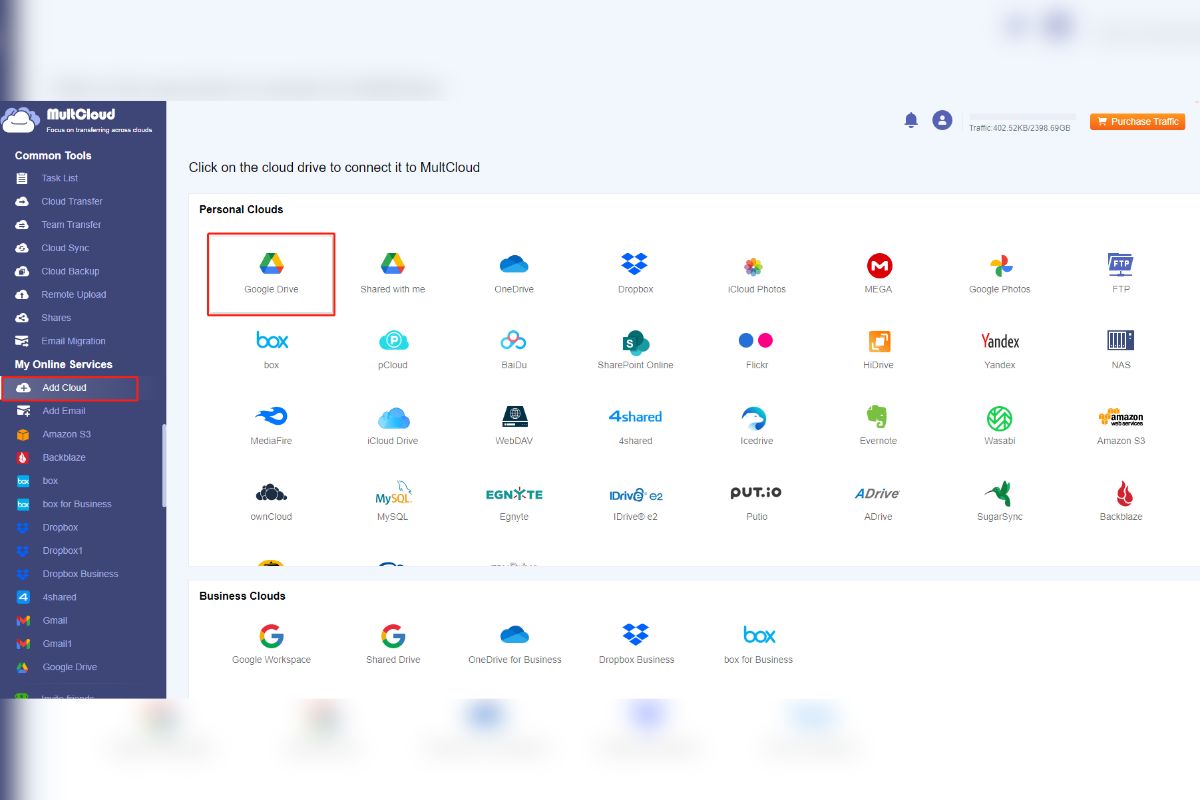1200x800 pixels.
Task: Add Shared Drive business cloud
Action: click(x=392, y=644)
